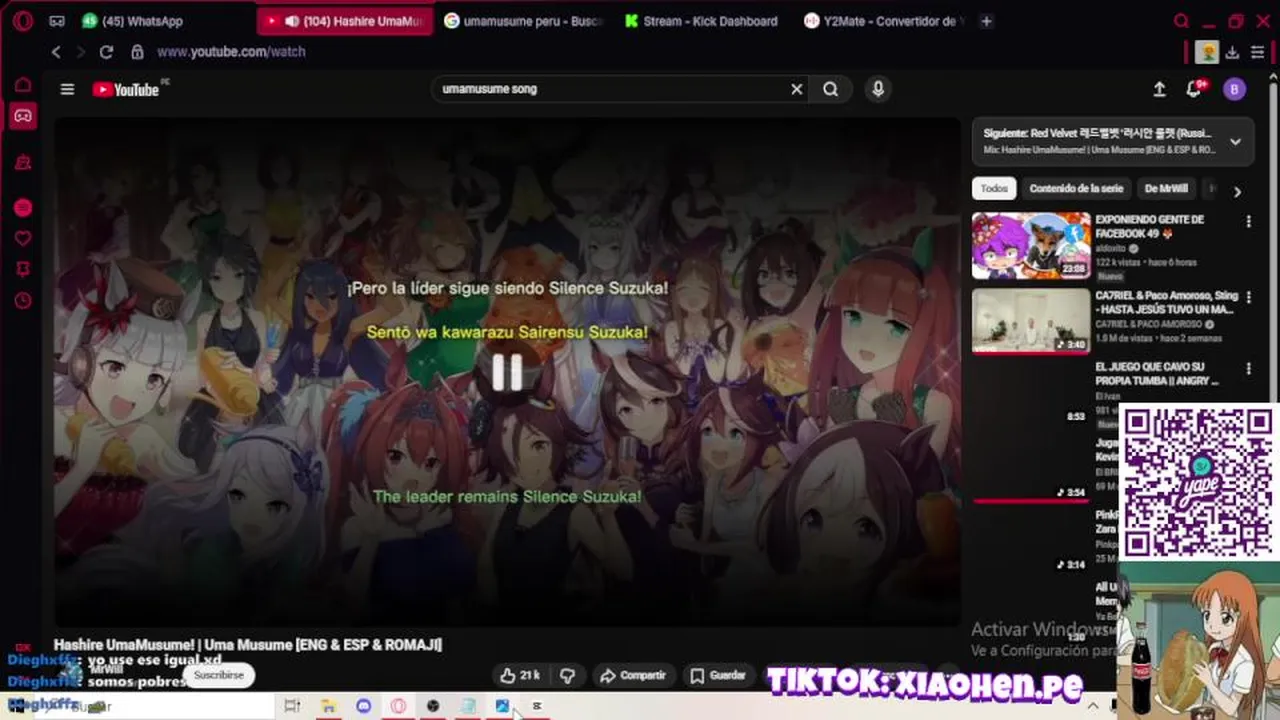Screen dimensions: 1280x720
Task: Open YouTube notifications bell
Action: coord(1195,89)
